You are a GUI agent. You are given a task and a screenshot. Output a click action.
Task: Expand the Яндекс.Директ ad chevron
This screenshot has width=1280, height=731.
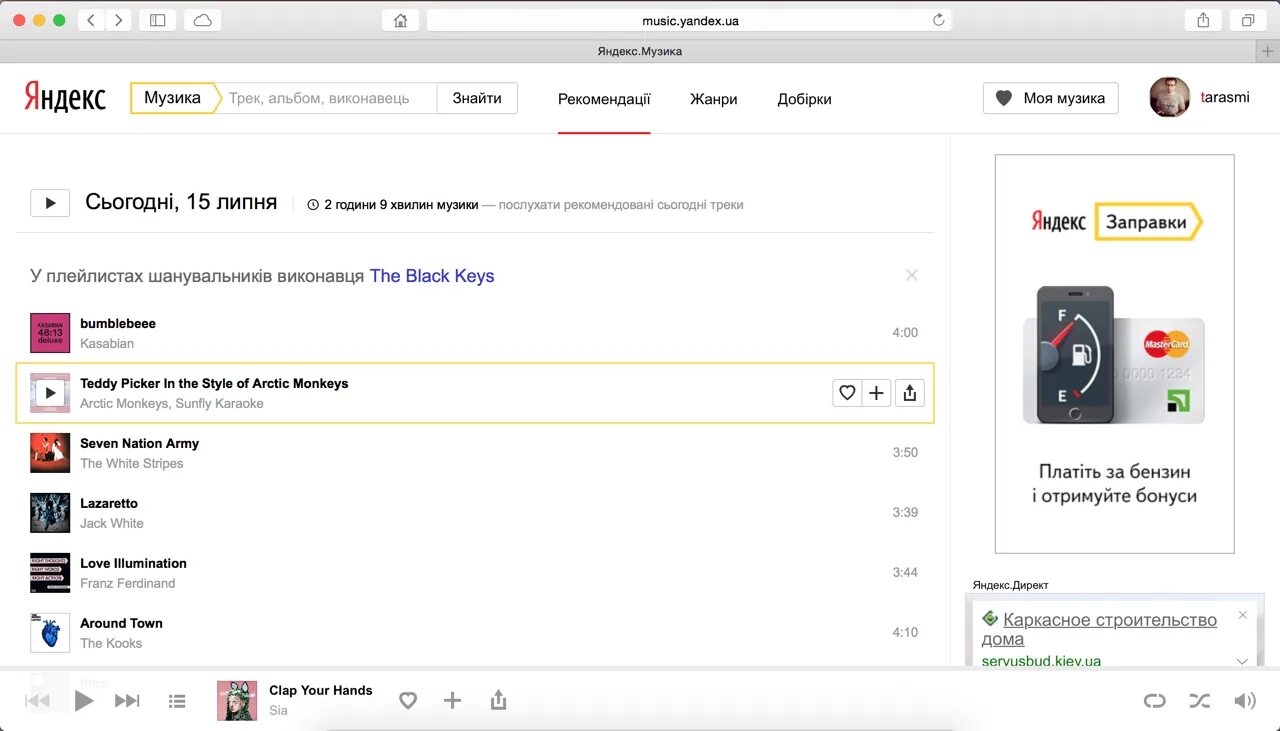(1242, 661)
